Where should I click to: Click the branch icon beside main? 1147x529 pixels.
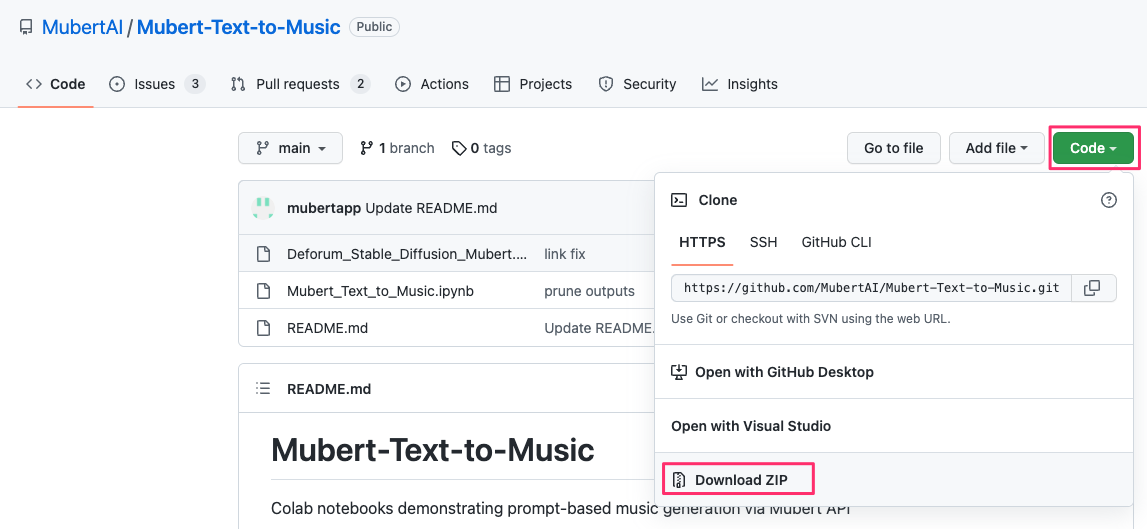(262, 149)
